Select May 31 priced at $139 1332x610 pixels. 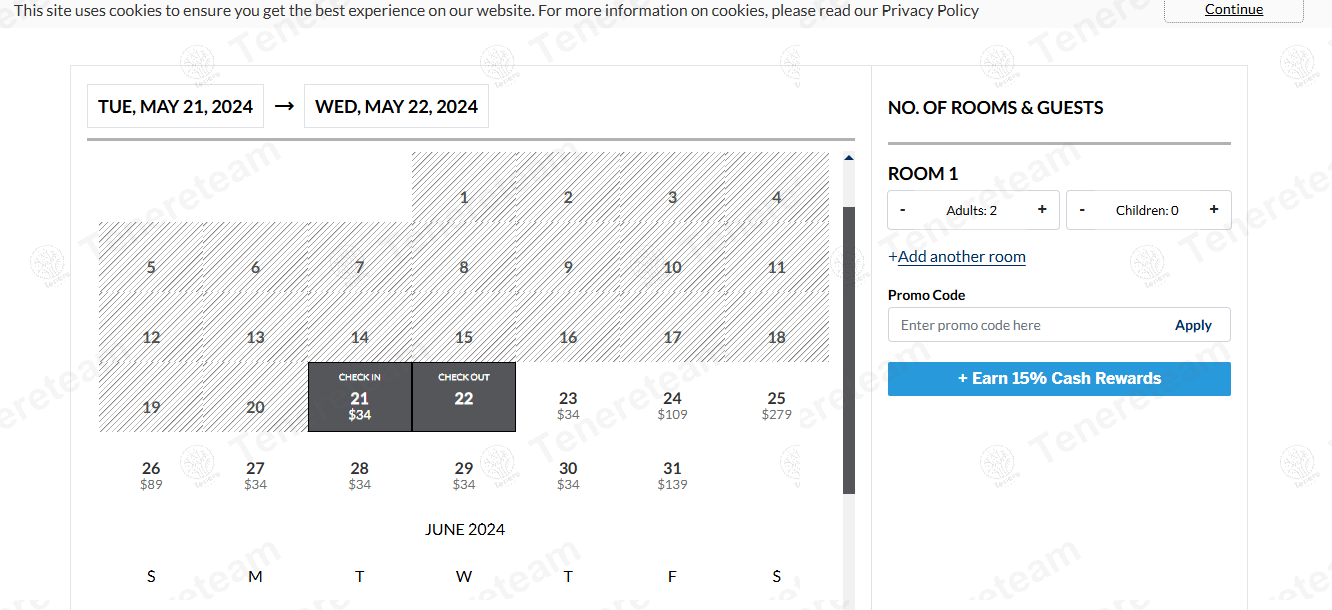[672, 474]
